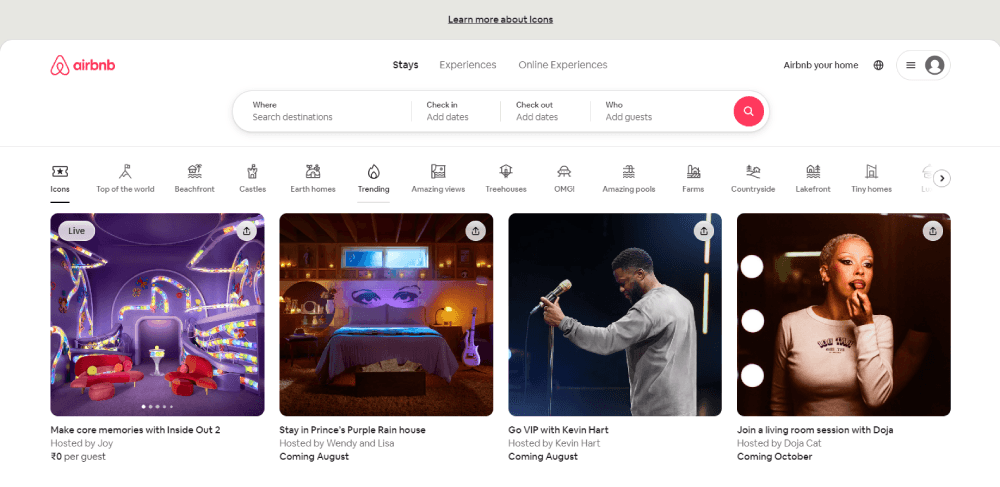Viewport: 1000px width, 487px height.
Task: Click the Where search destinations field
Action: pos(322,111)
